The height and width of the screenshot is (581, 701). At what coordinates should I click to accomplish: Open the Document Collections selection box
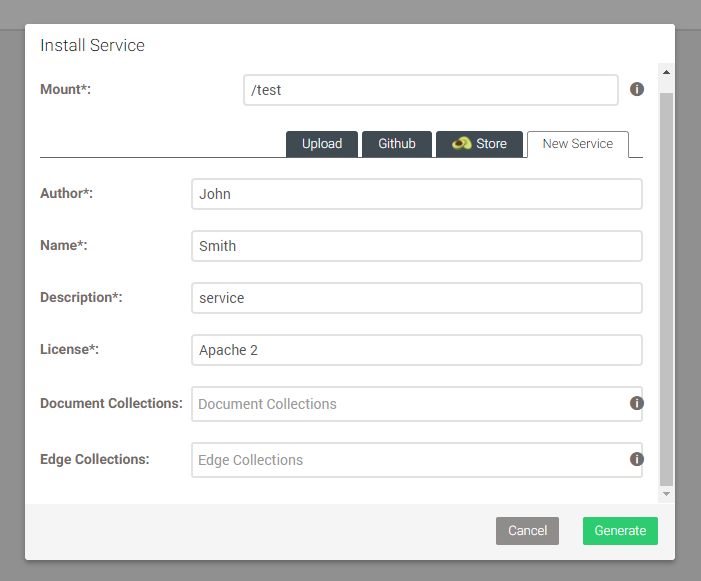406,404
